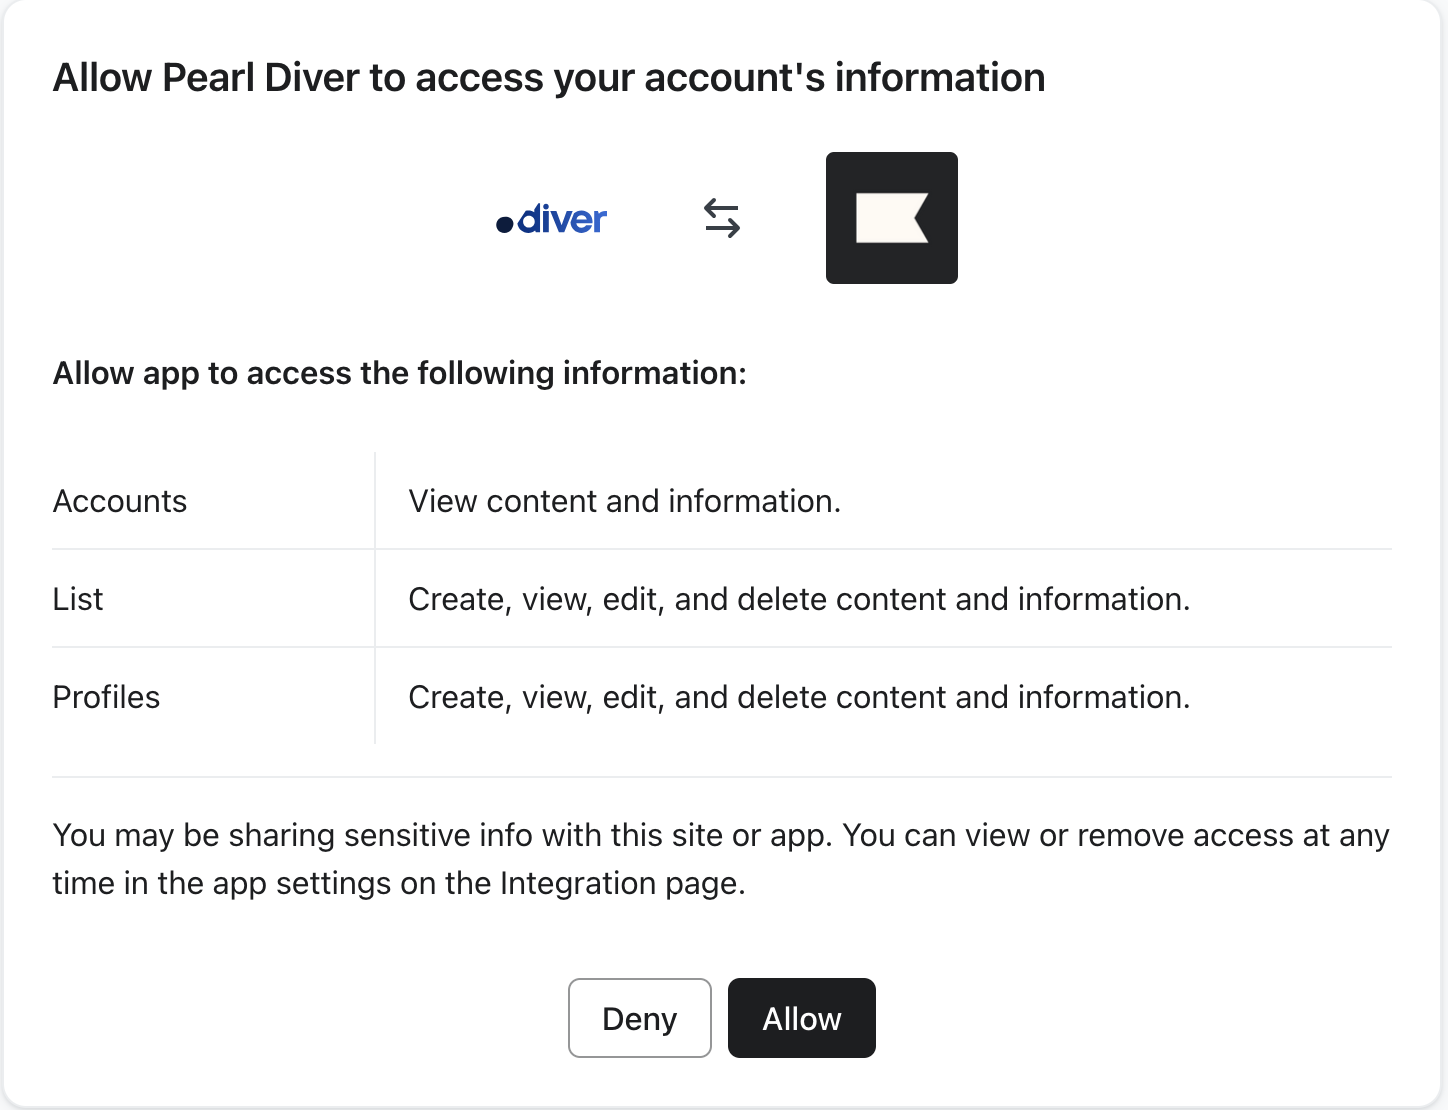This screenshot has width=1448, height=1110.
Task: Select the Profiles row label
Action: click(x=106, y=697)
